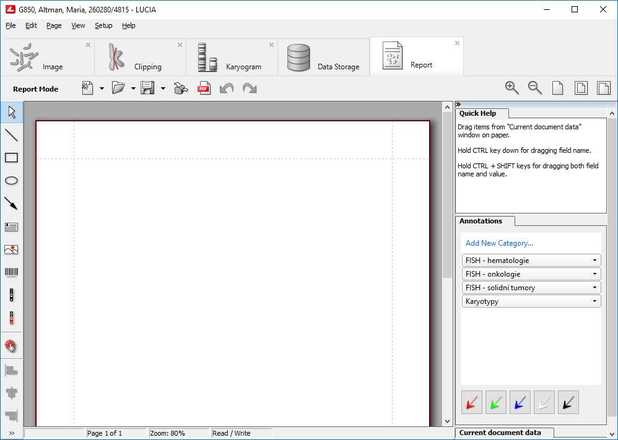Expand FISH - hematologie category
Screen dimensions: 618x440
[x=595, y=261]
